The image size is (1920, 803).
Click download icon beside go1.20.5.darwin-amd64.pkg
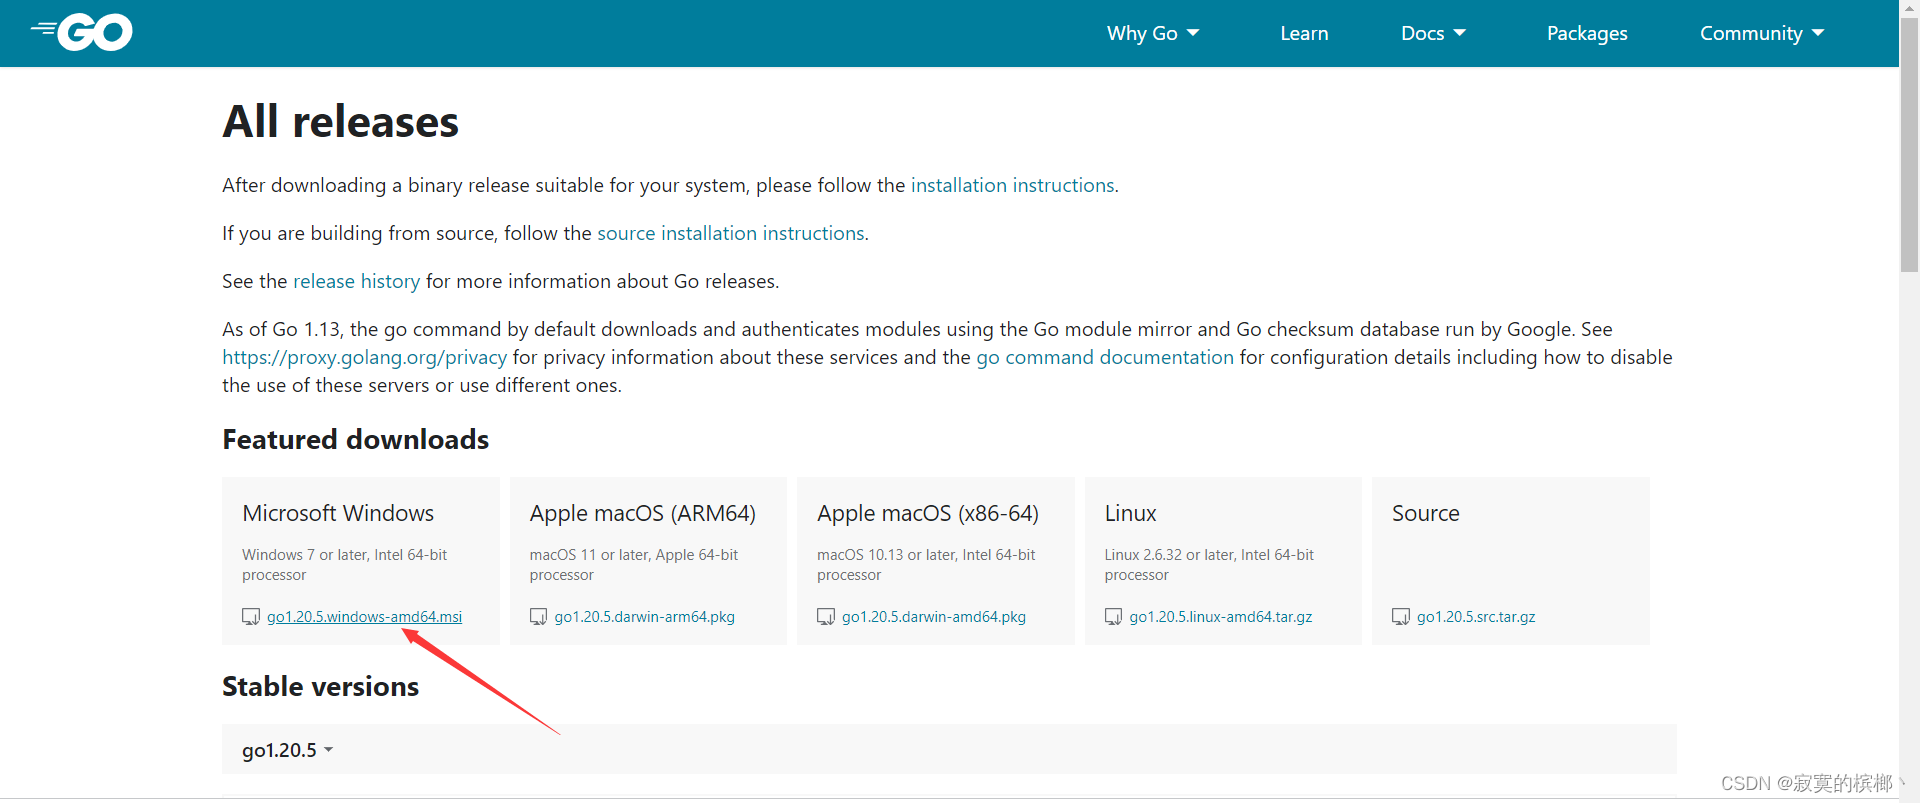pyautogui.click(x=826, y=617)
